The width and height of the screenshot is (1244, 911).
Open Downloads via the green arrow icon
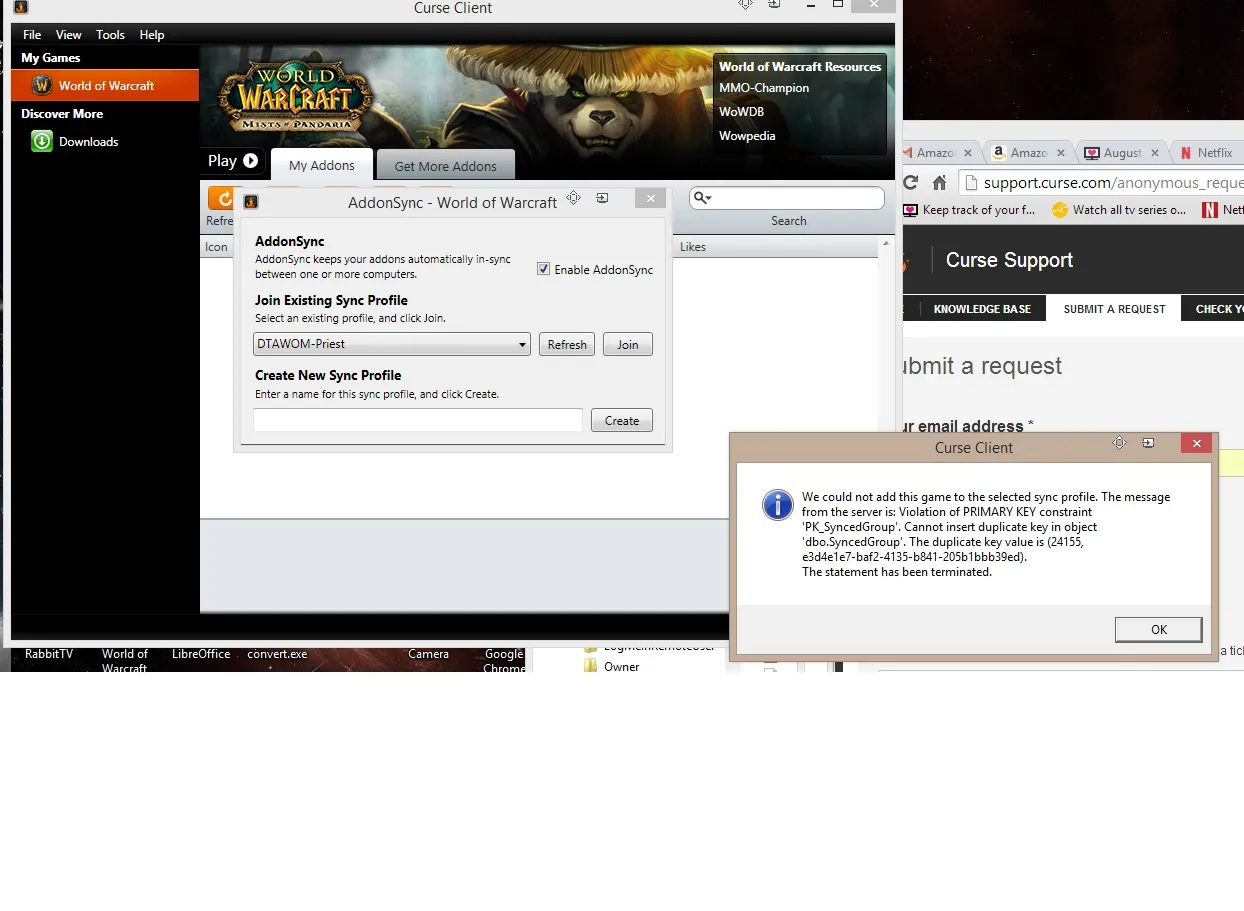[41, 142]
